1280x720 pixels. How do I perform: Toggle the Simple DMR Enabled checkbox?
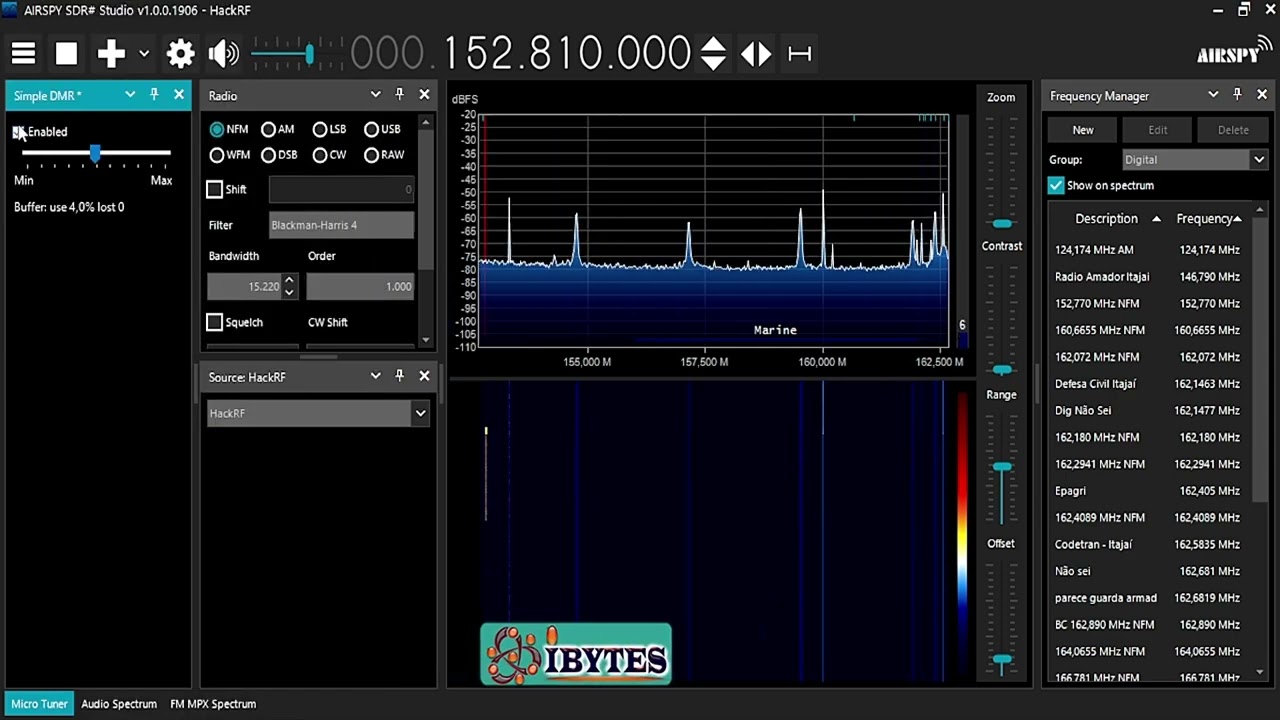coord(19,132)
